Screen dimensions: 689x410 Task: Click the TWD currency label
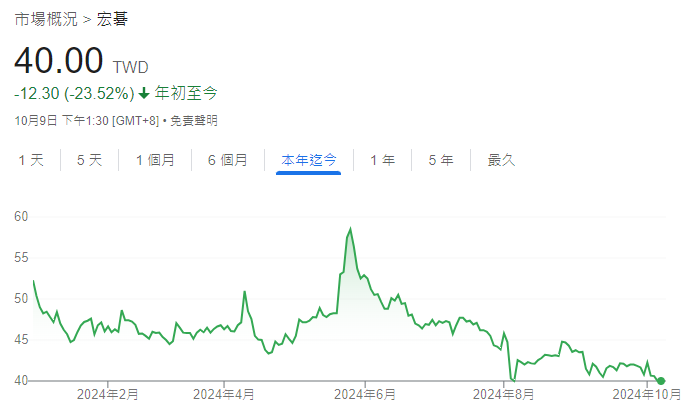point(131,67)
